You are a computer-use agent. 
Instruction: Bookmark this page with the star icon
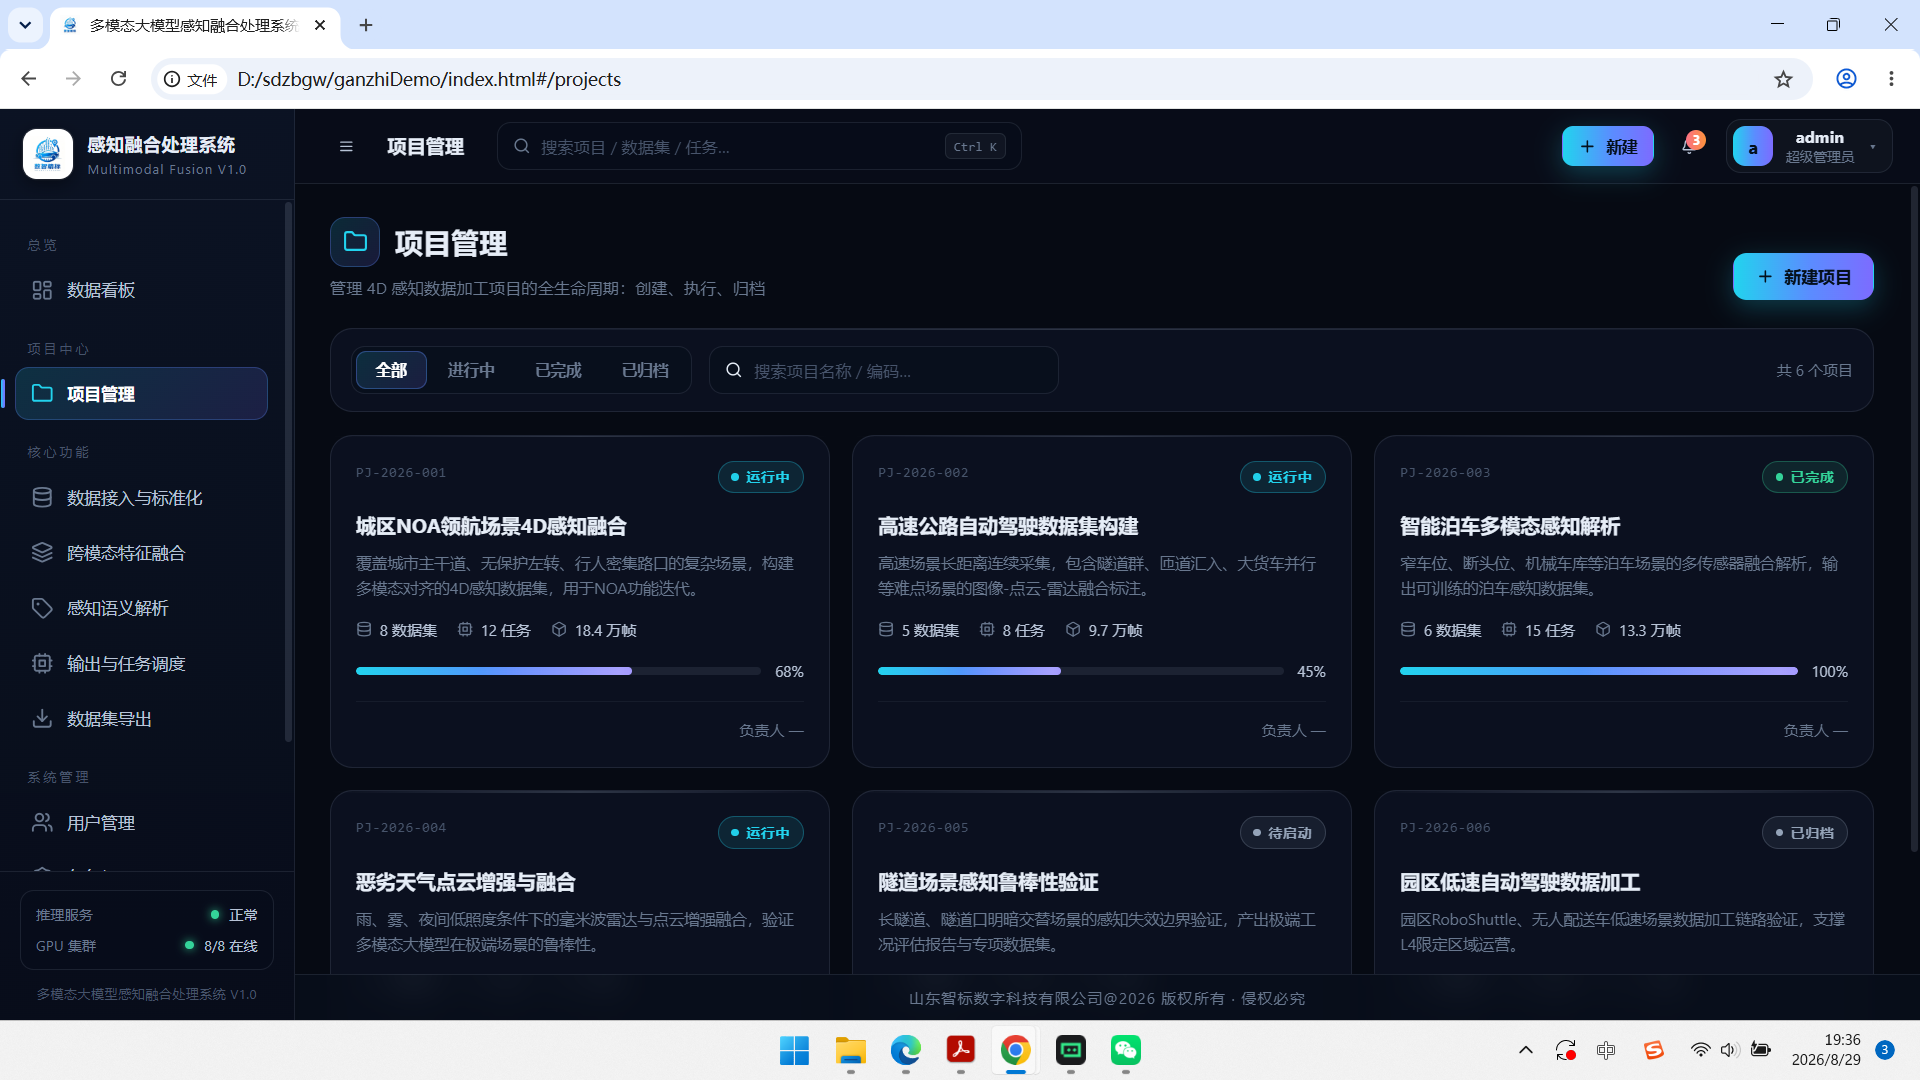[x=1783, y=79]
